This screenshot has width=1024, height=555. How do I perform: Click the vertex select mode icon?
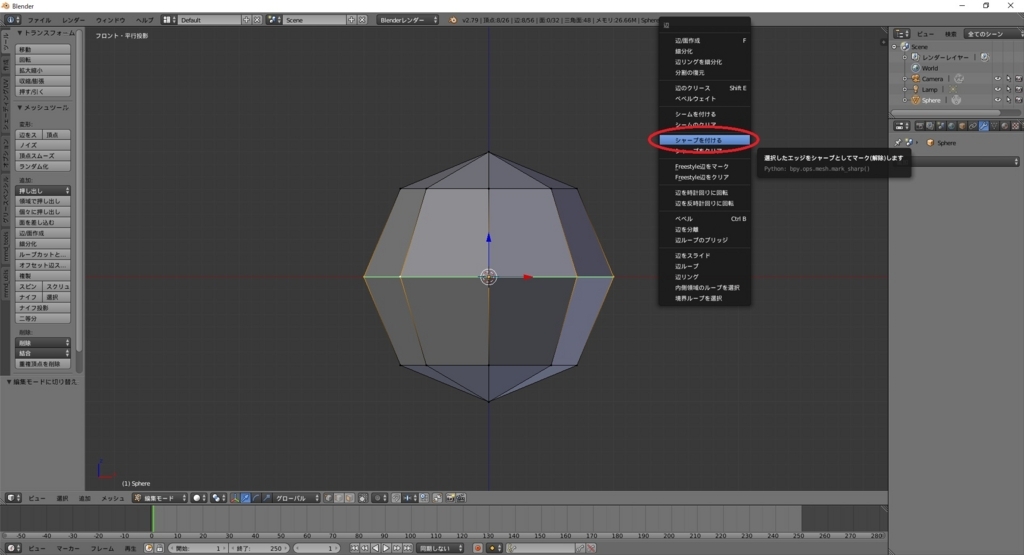click(x=328, y=498)
